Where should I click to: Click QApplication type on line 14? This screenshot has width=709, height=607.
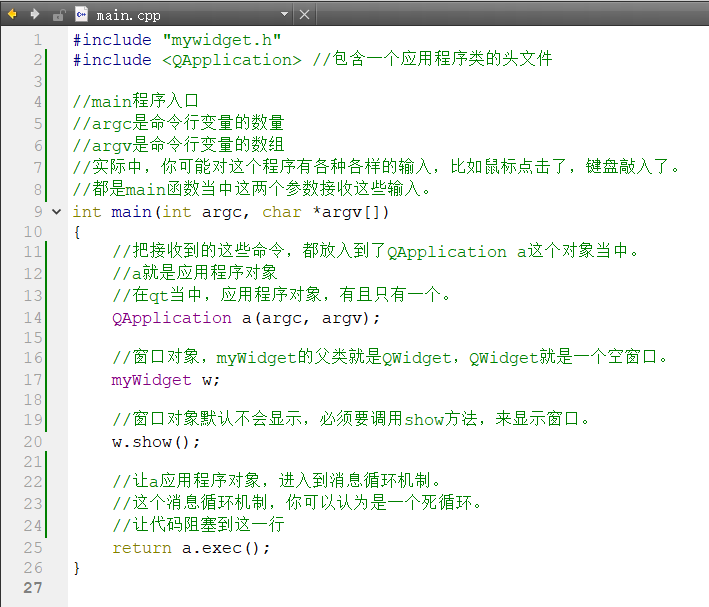(171, 318)
